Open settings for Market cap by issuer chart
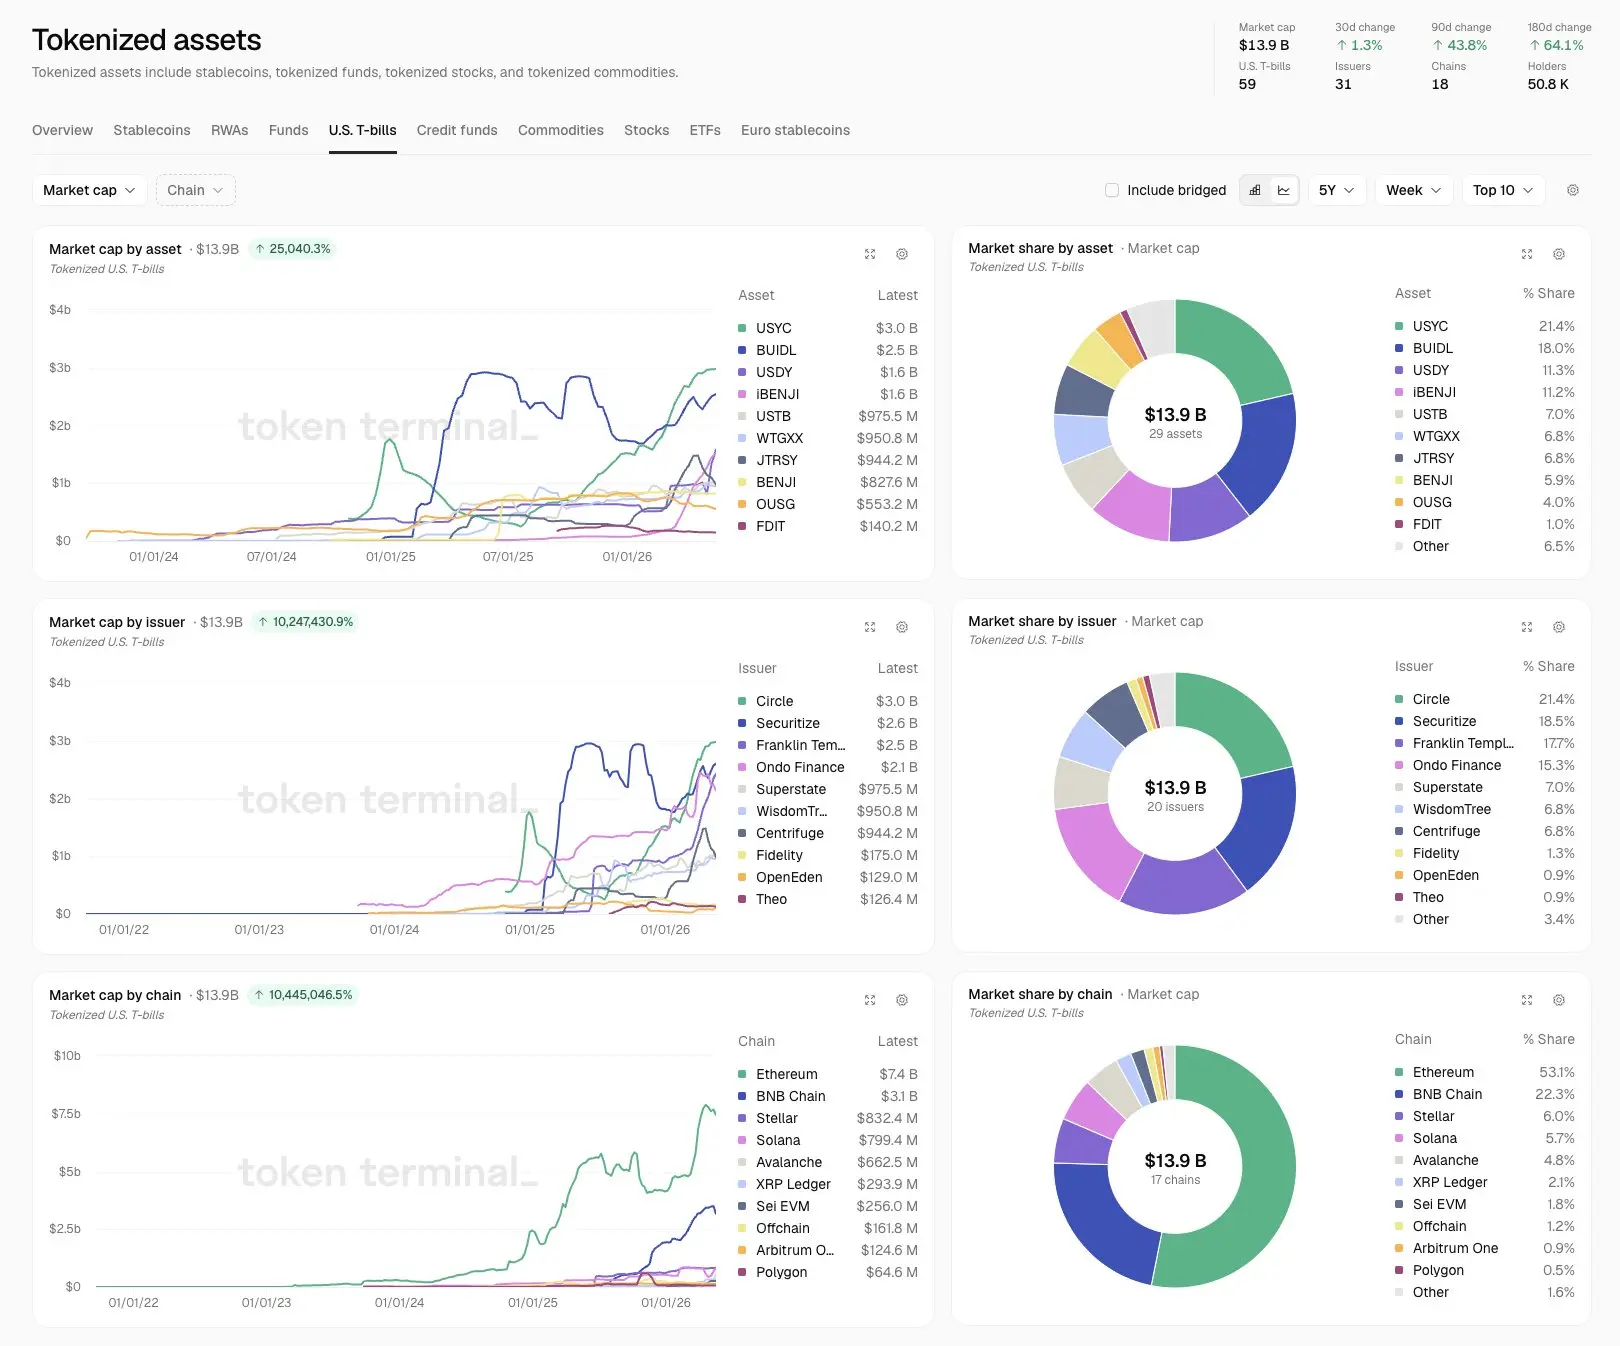1620x1346 pixels. point(902,627)
